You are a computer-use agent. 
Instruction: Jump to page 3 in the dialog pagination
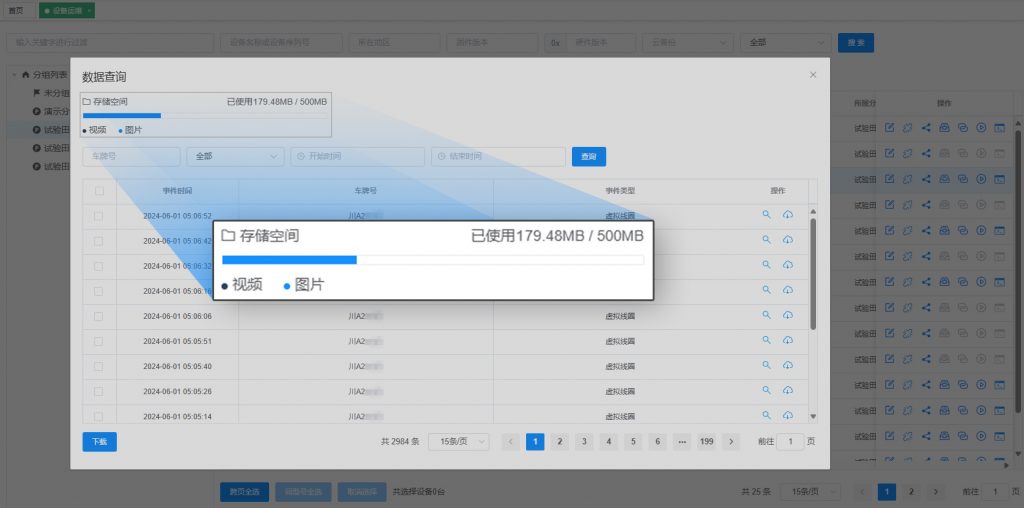tap(584, 441)
